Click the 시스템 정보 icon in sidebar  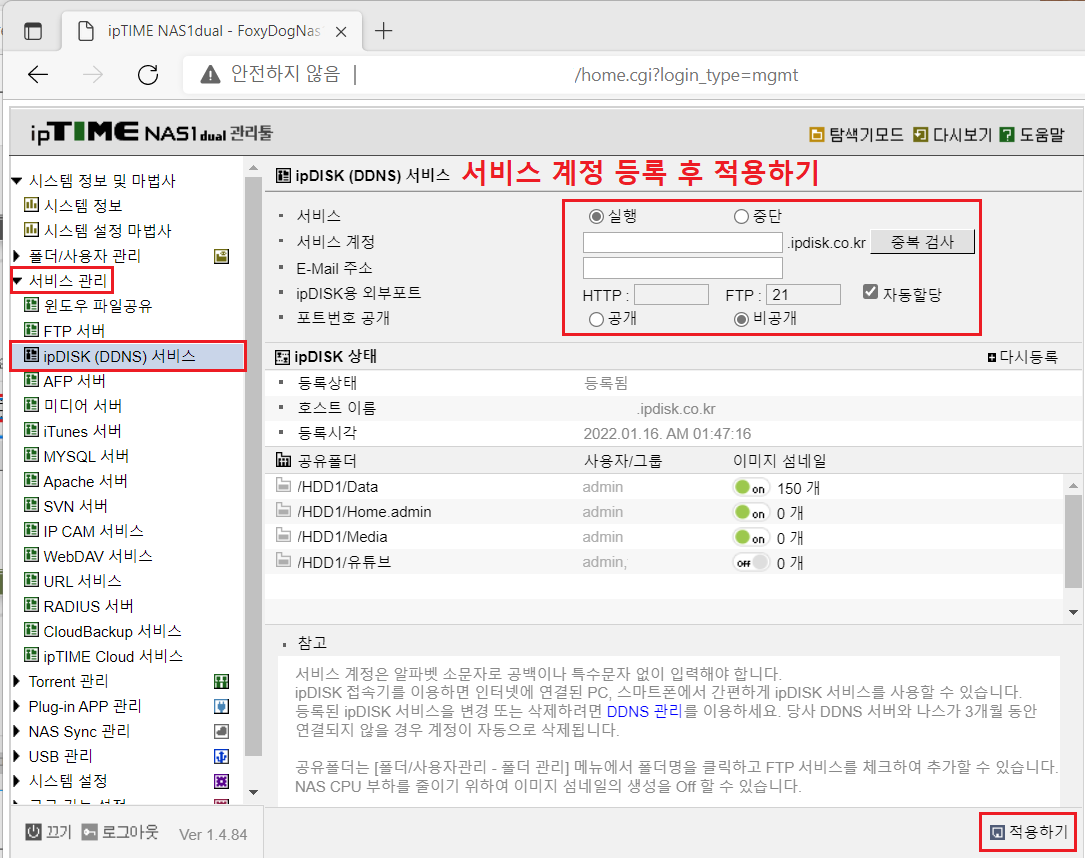[31, 205]
